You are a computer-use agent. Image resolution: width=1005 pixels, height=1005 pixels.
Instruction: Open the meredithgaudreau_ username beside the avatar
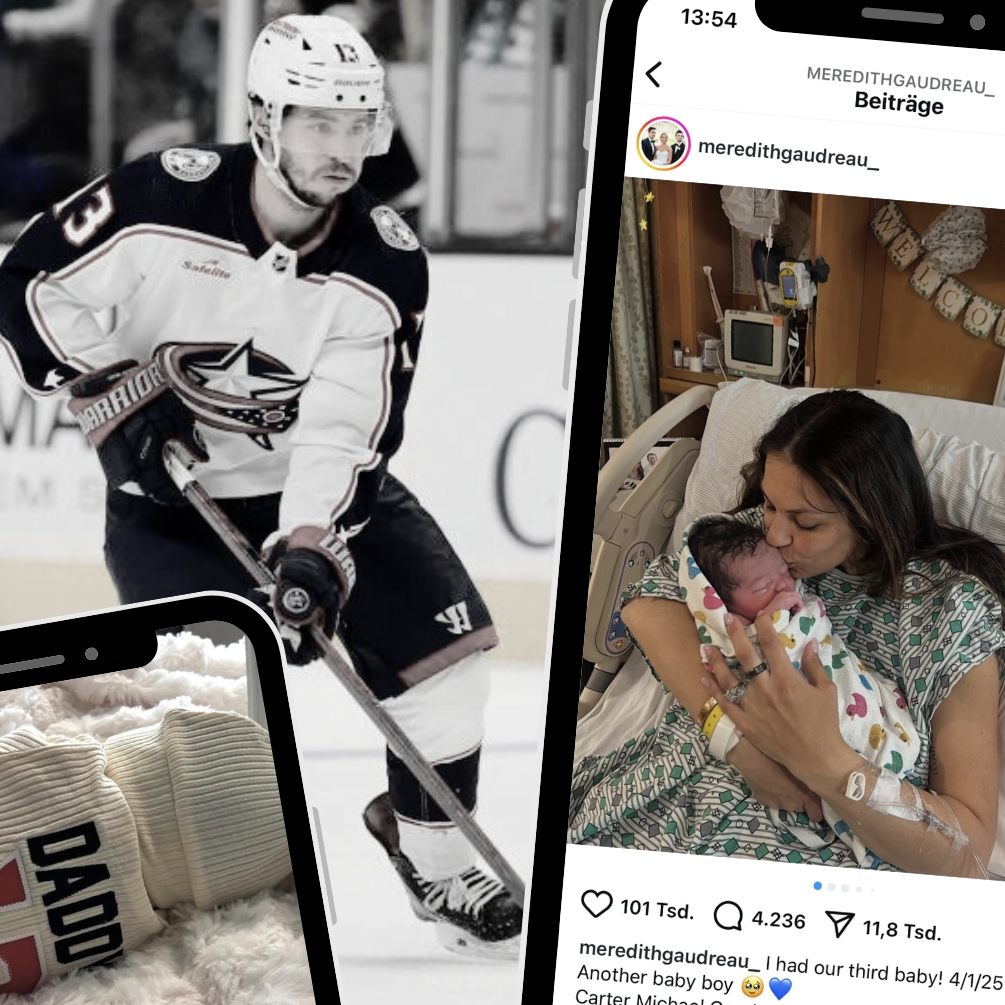(x=788, y=153)
